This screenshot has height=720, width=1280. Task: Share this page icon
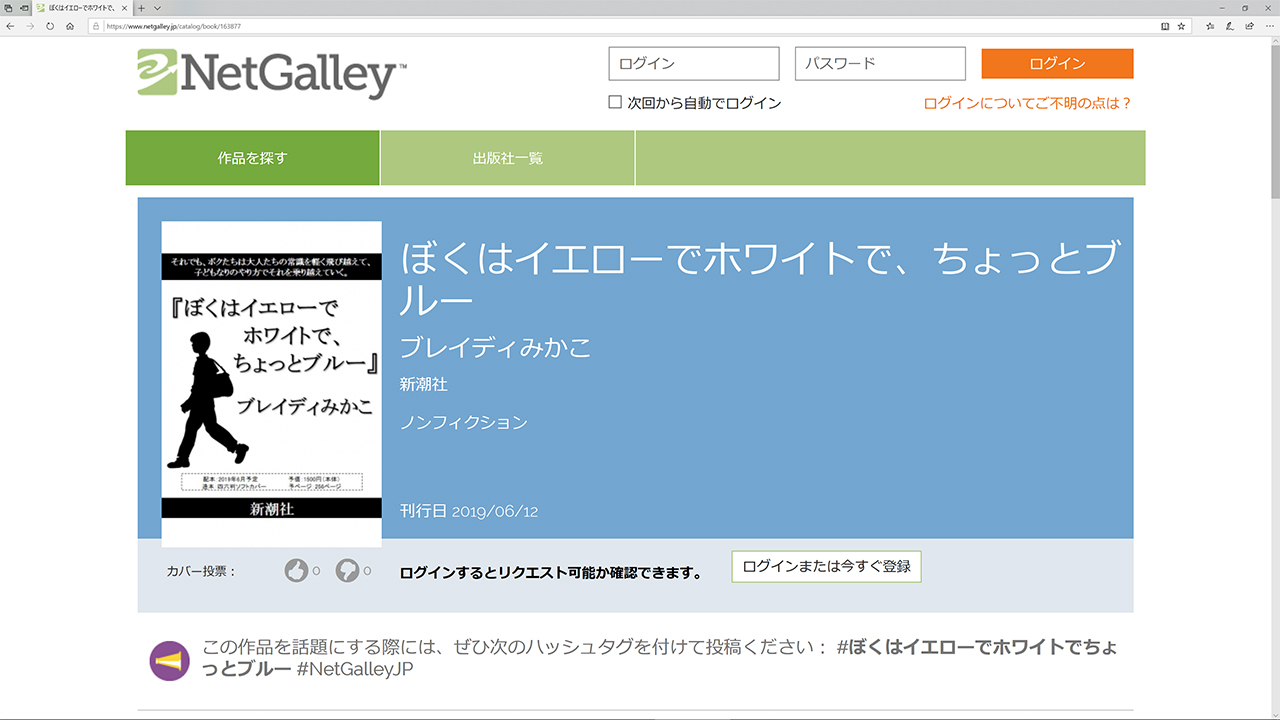click(1250, 26)
